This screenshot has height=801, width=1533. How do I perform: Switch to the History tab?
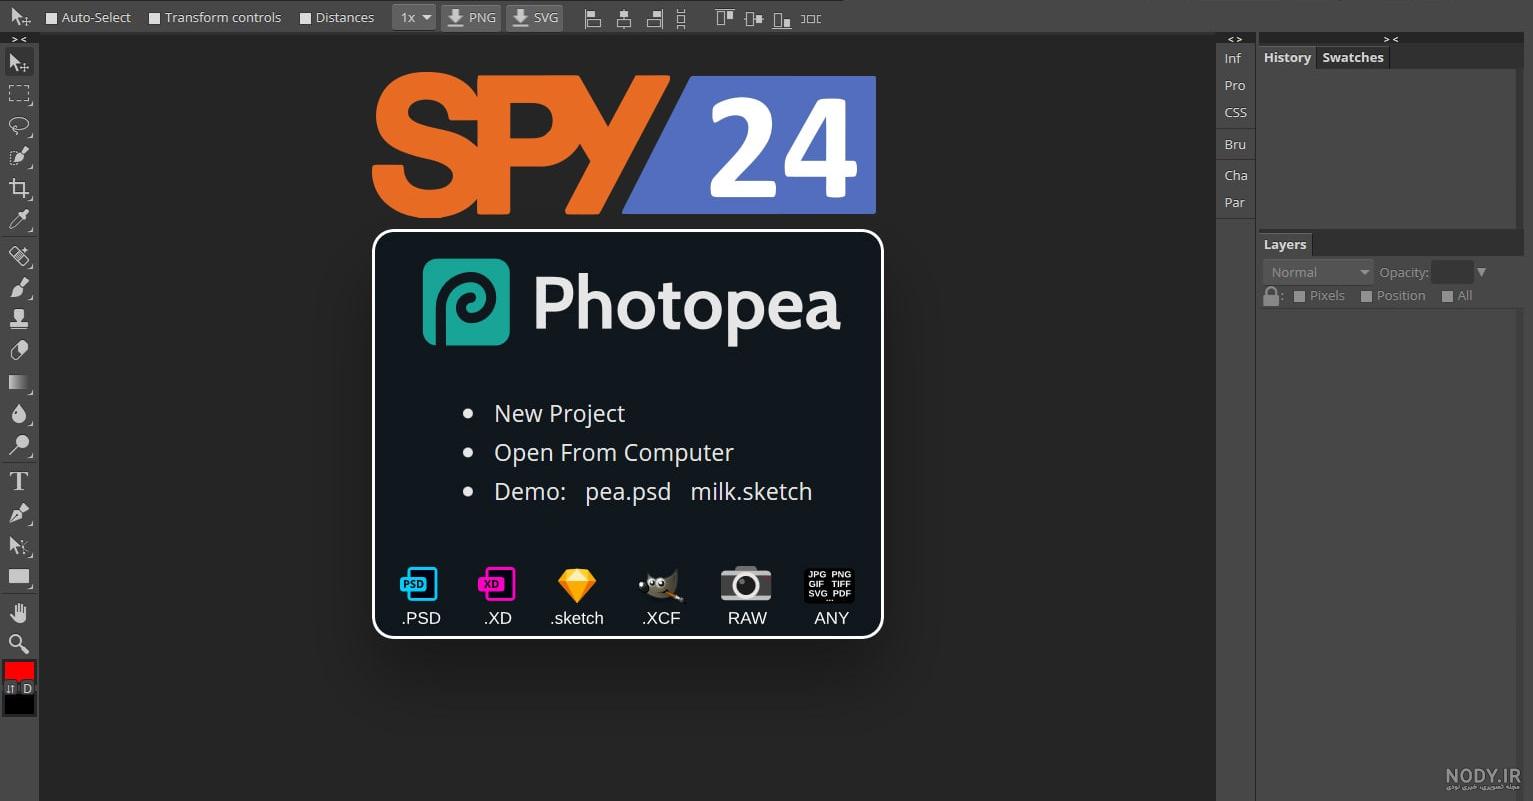click(x=1287, y=57)
